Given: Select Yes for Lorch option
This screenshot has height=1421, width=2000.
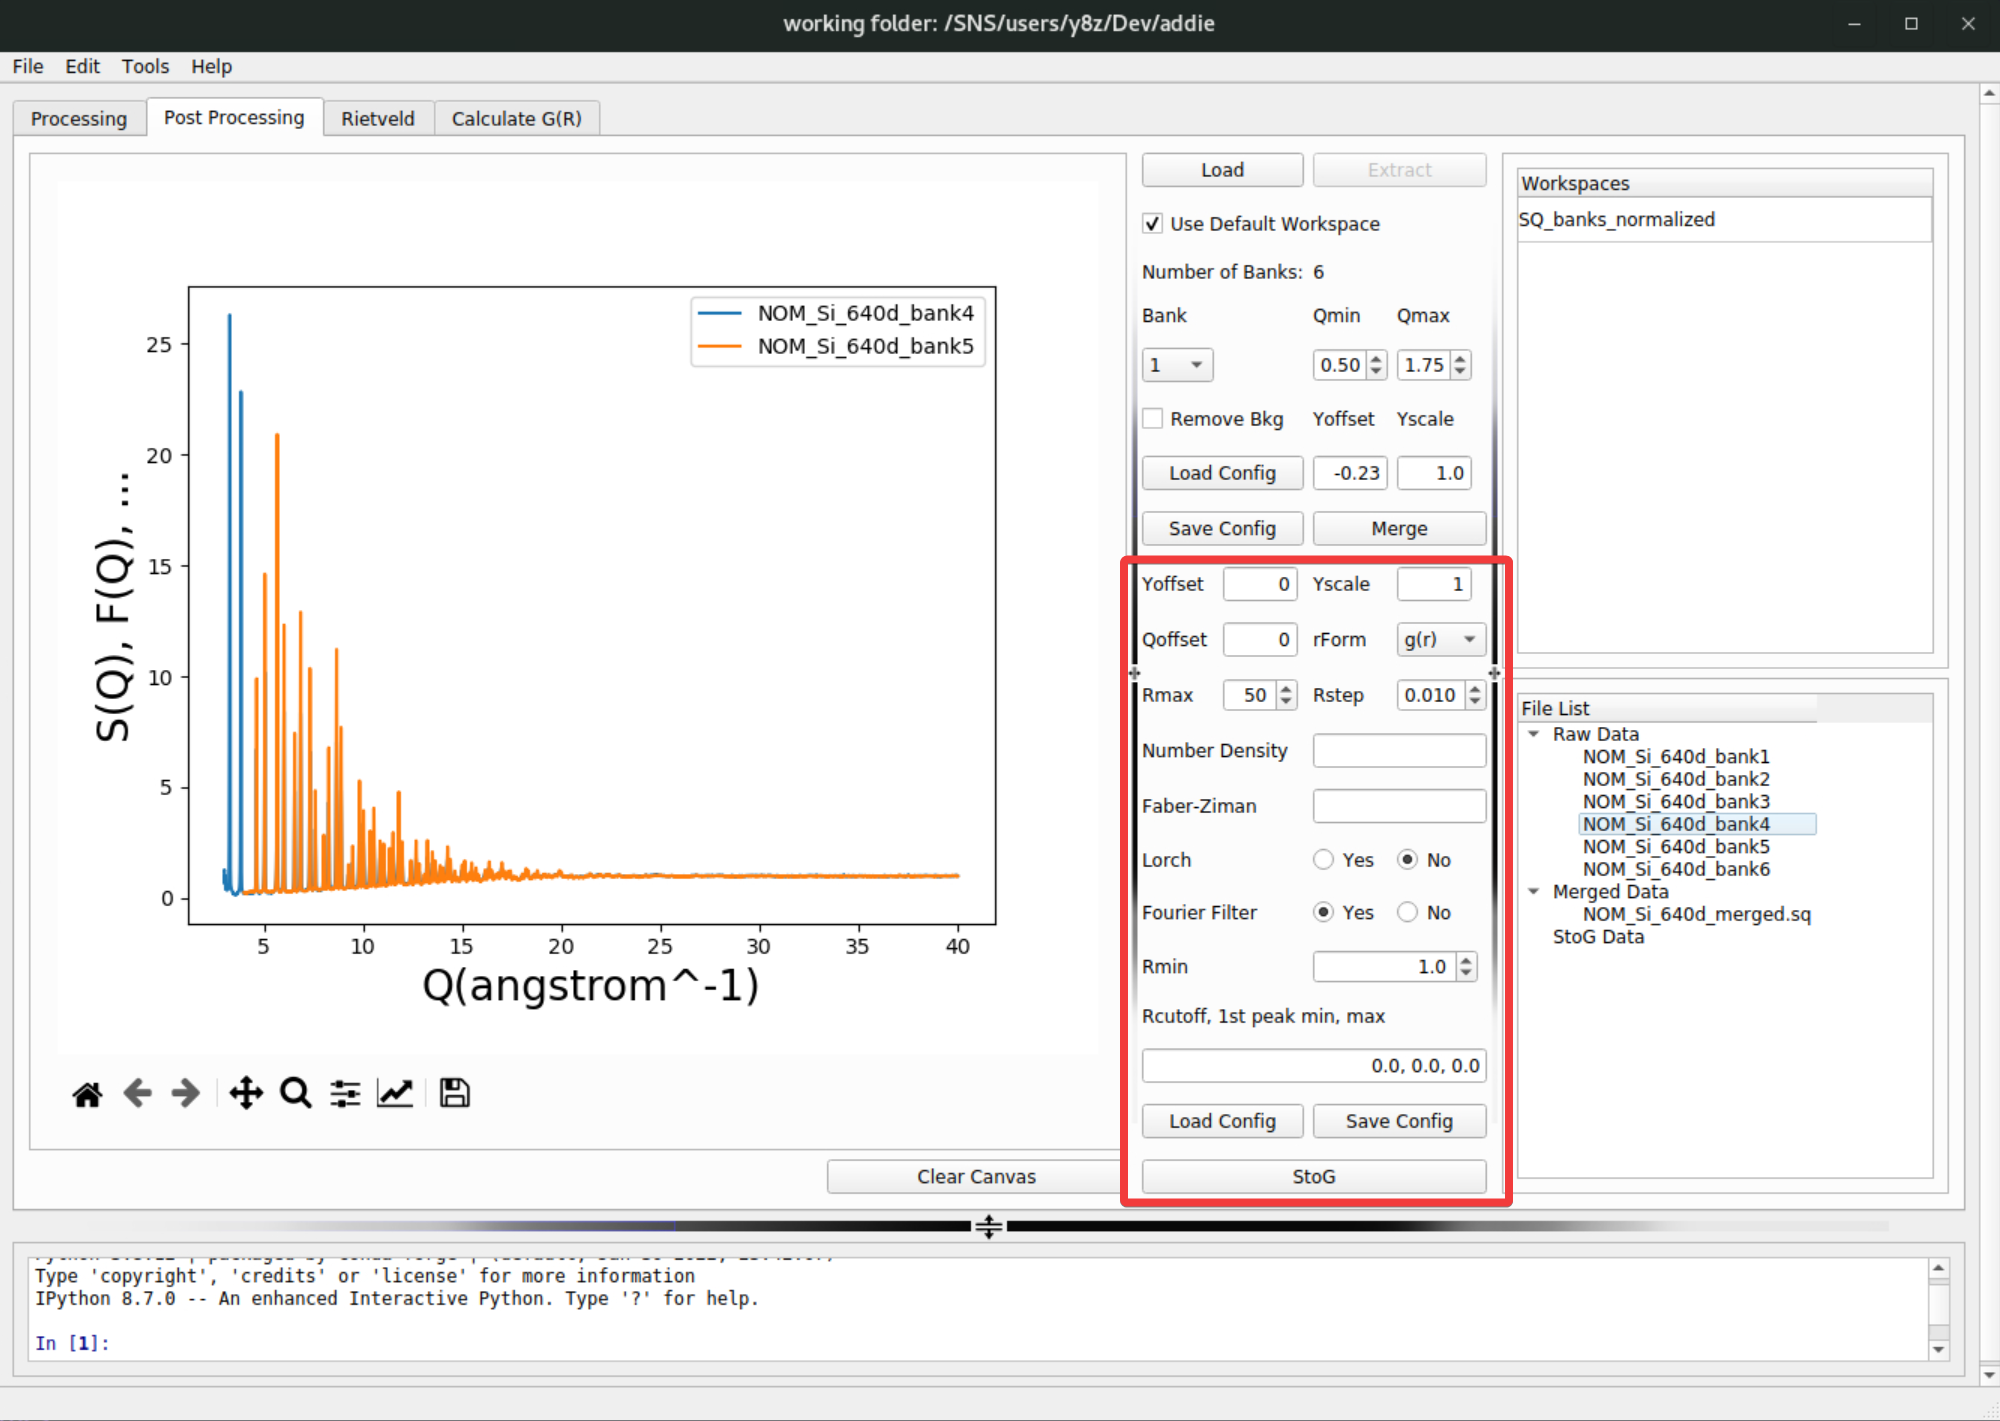Looking at the screenshot, I should (x=1323, y=860).
